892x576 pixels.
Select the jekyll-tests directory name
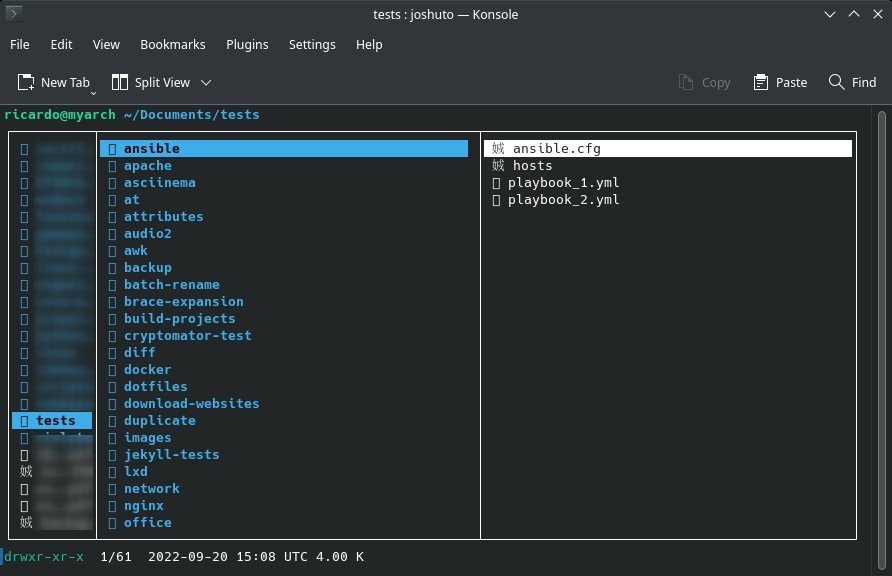point(172,455)
